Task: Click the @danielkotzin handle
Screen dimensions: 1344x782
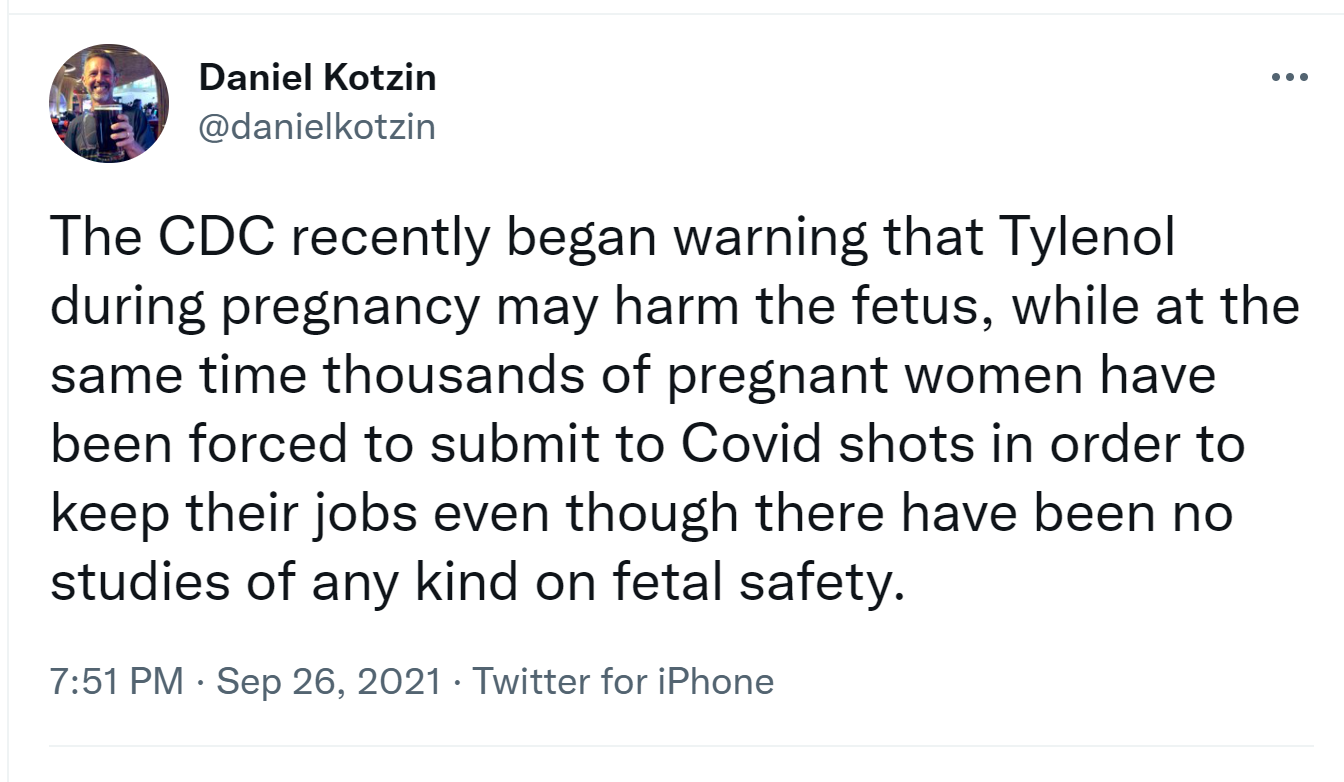Action: point(318,127)
